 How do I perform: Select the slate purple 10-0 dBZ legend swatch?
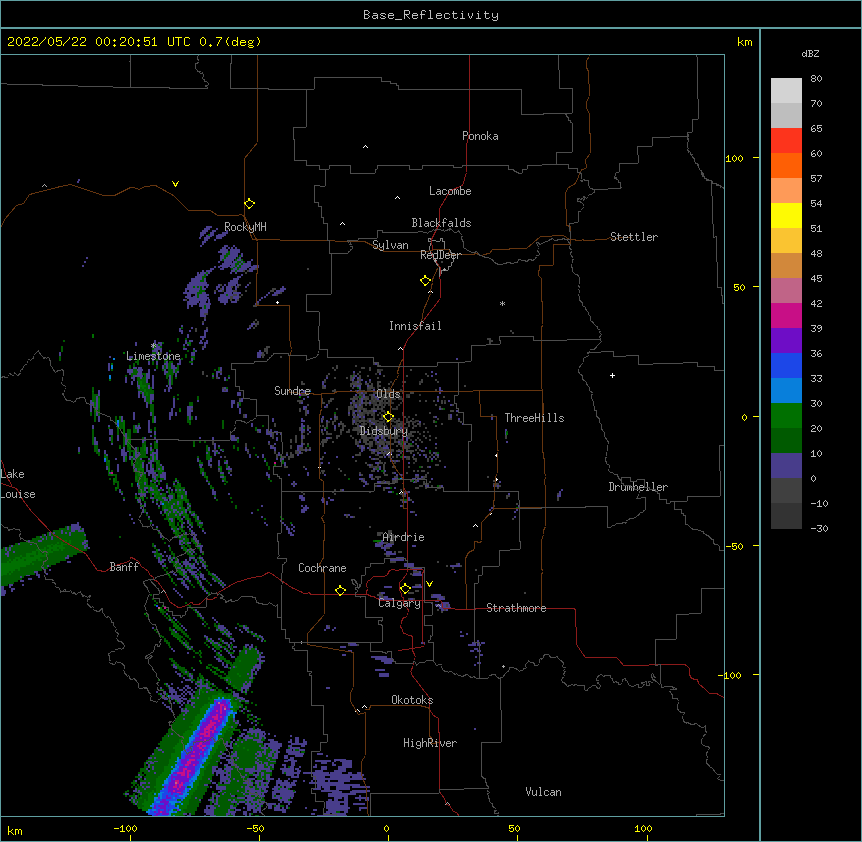786,466
